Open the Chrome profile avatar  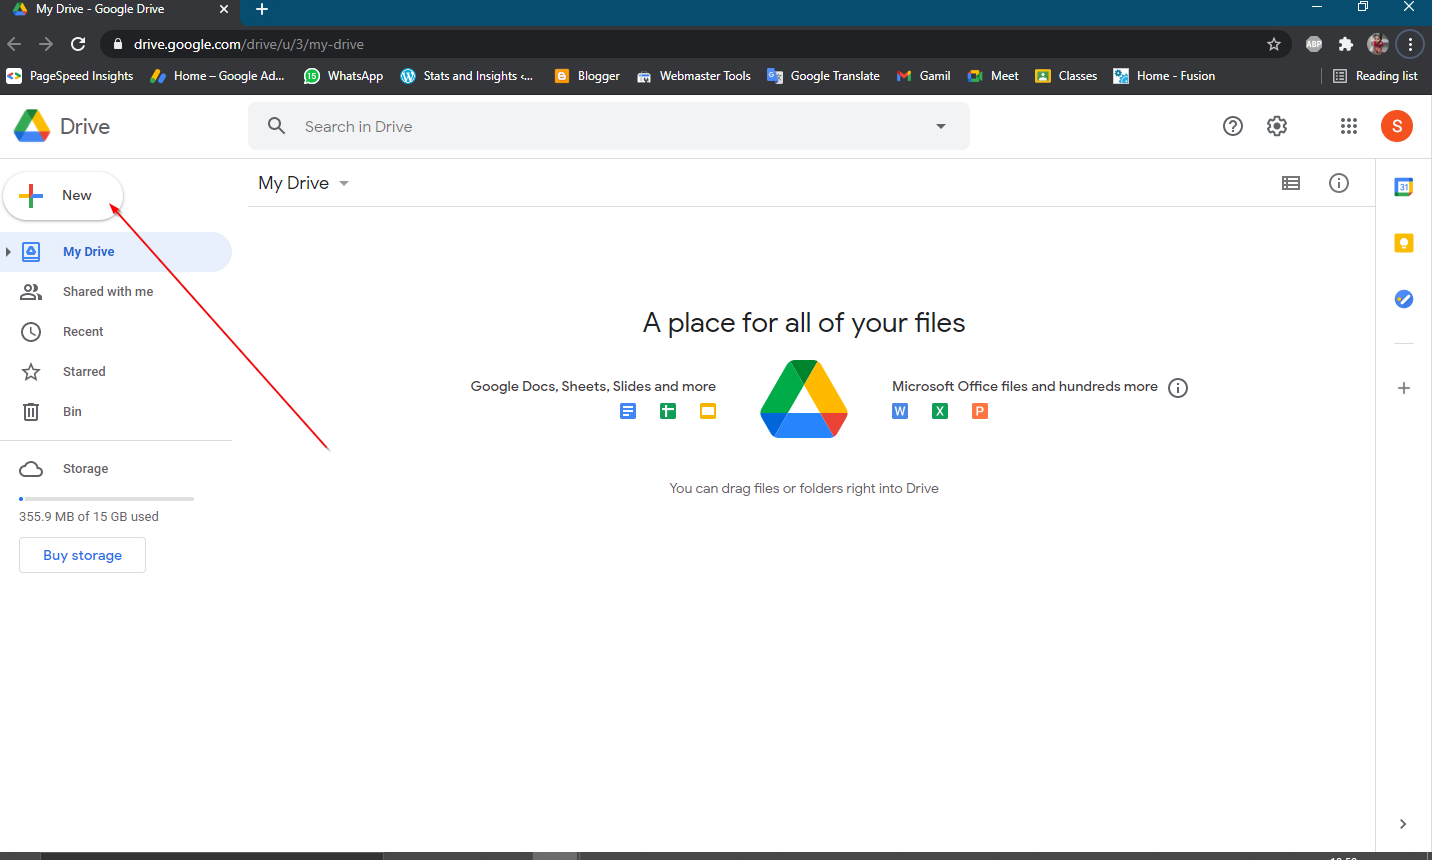(1378, 44)
